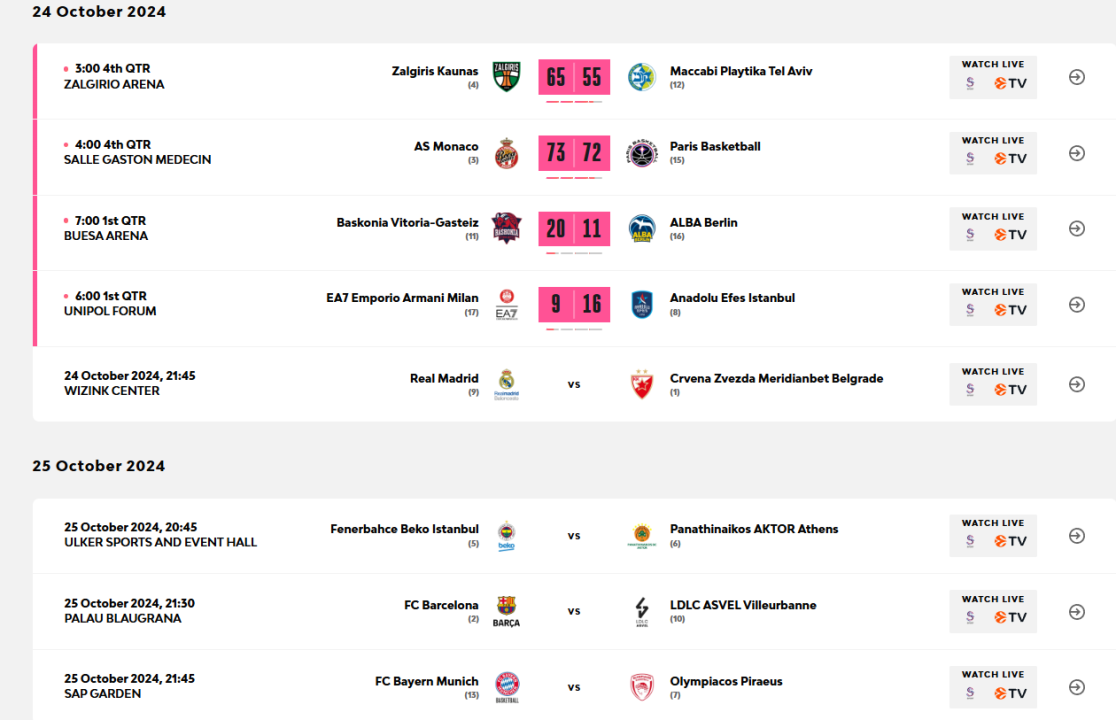Click quarter progress bar under 20–11 score
The width and height of the screenshot is (1116, 720).
coord(574,253)
